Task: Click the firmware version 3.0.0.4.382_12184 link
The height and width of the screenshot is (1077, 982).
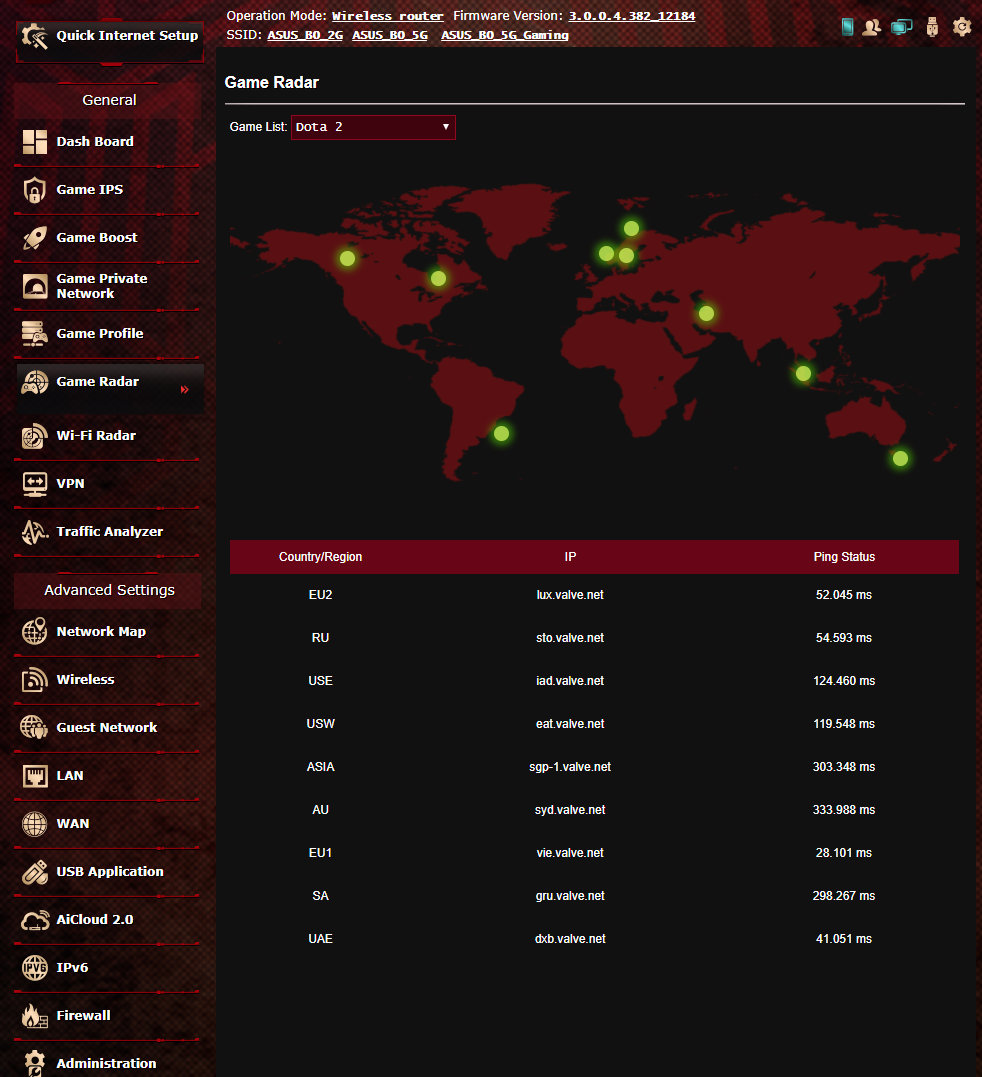Action: [632, 16]
